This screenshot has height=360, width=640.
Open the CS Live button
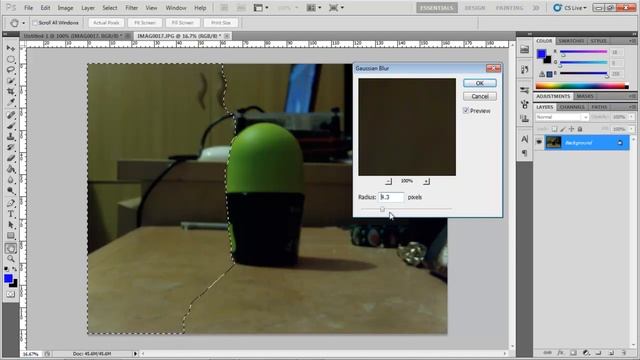(570, 8)
